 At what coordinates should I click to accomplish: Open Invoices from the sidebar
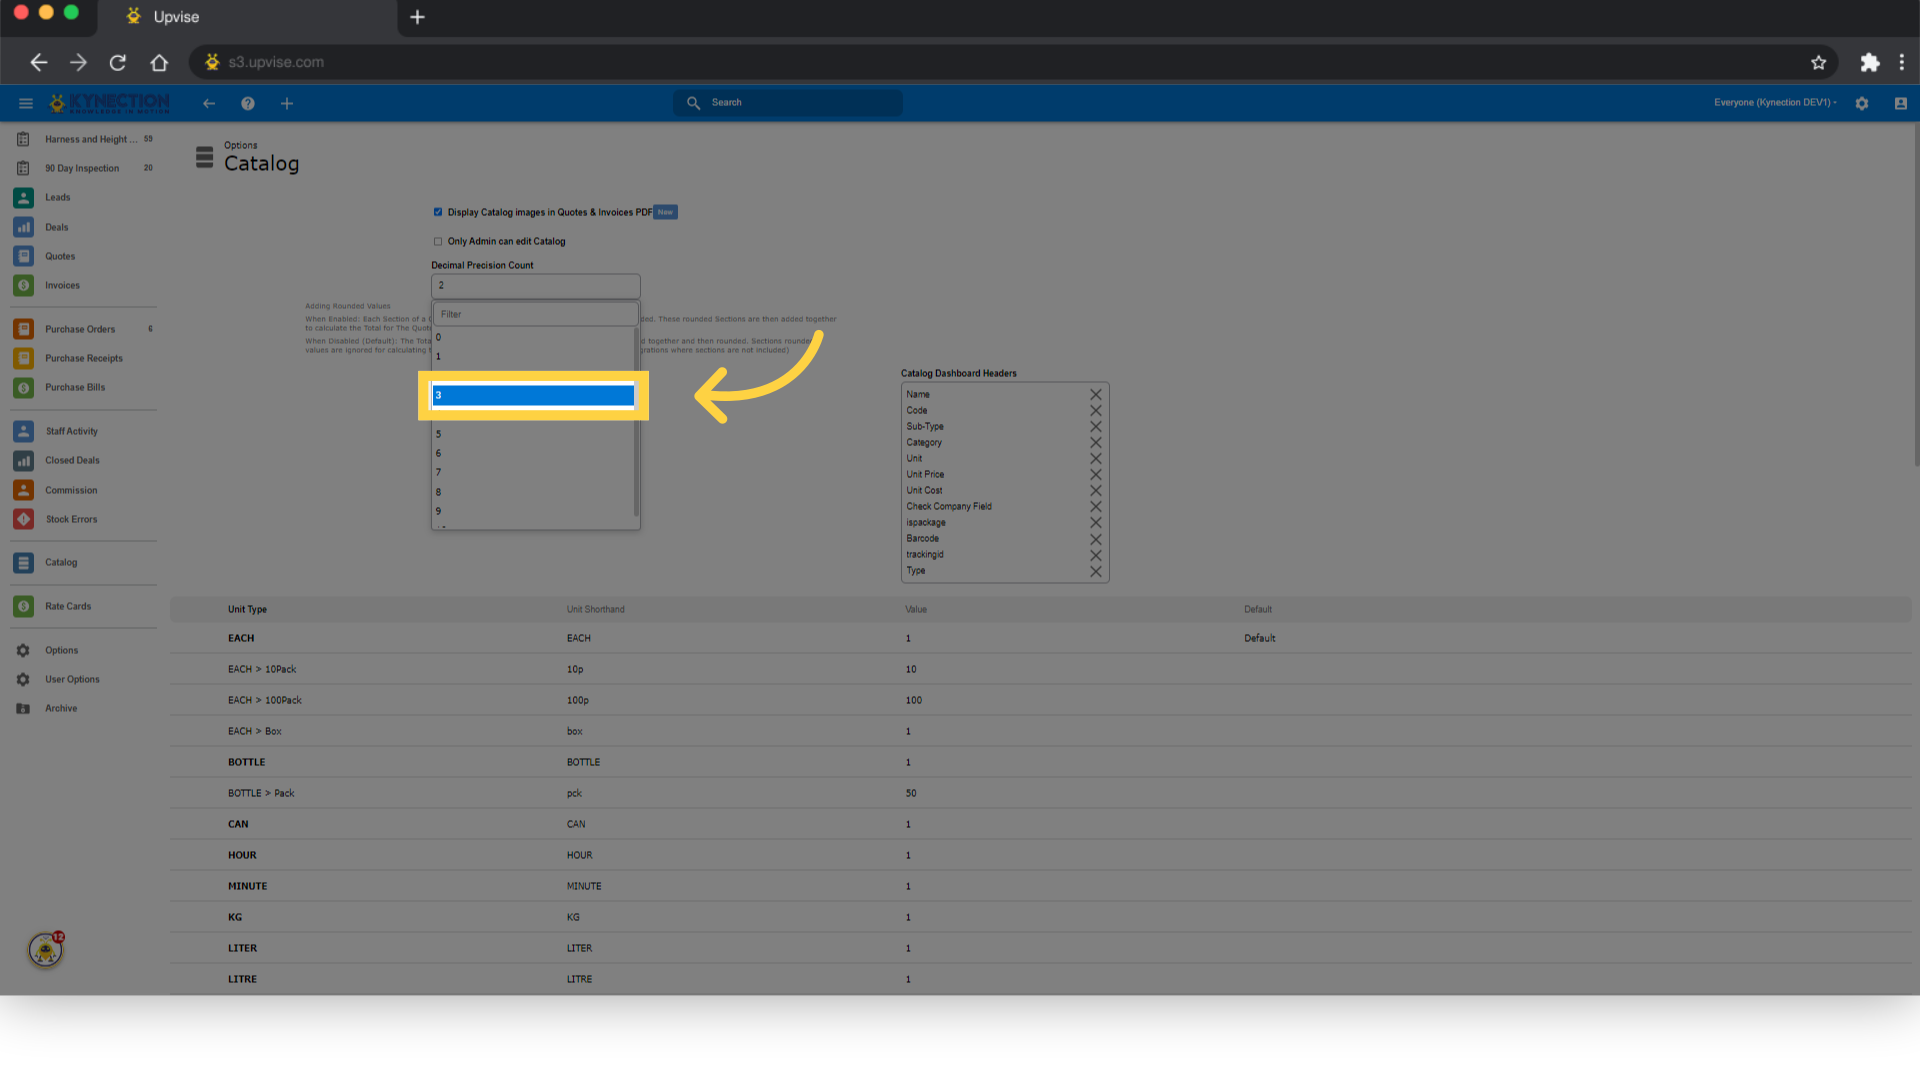[x=62, y=285]
